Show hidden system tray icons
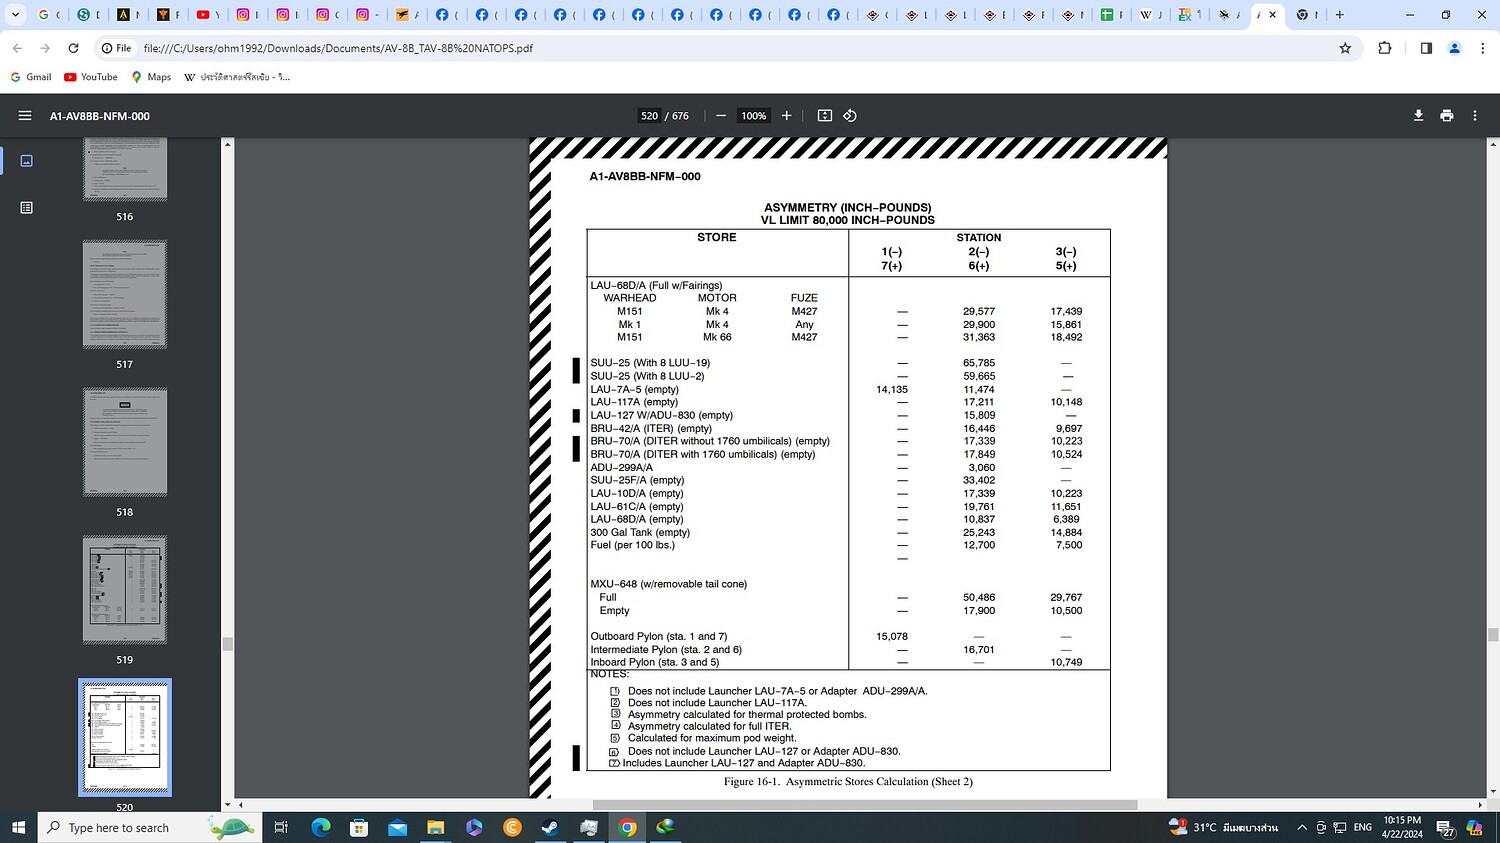This screenshot has width=1500, height=843. pos(1302,828)
